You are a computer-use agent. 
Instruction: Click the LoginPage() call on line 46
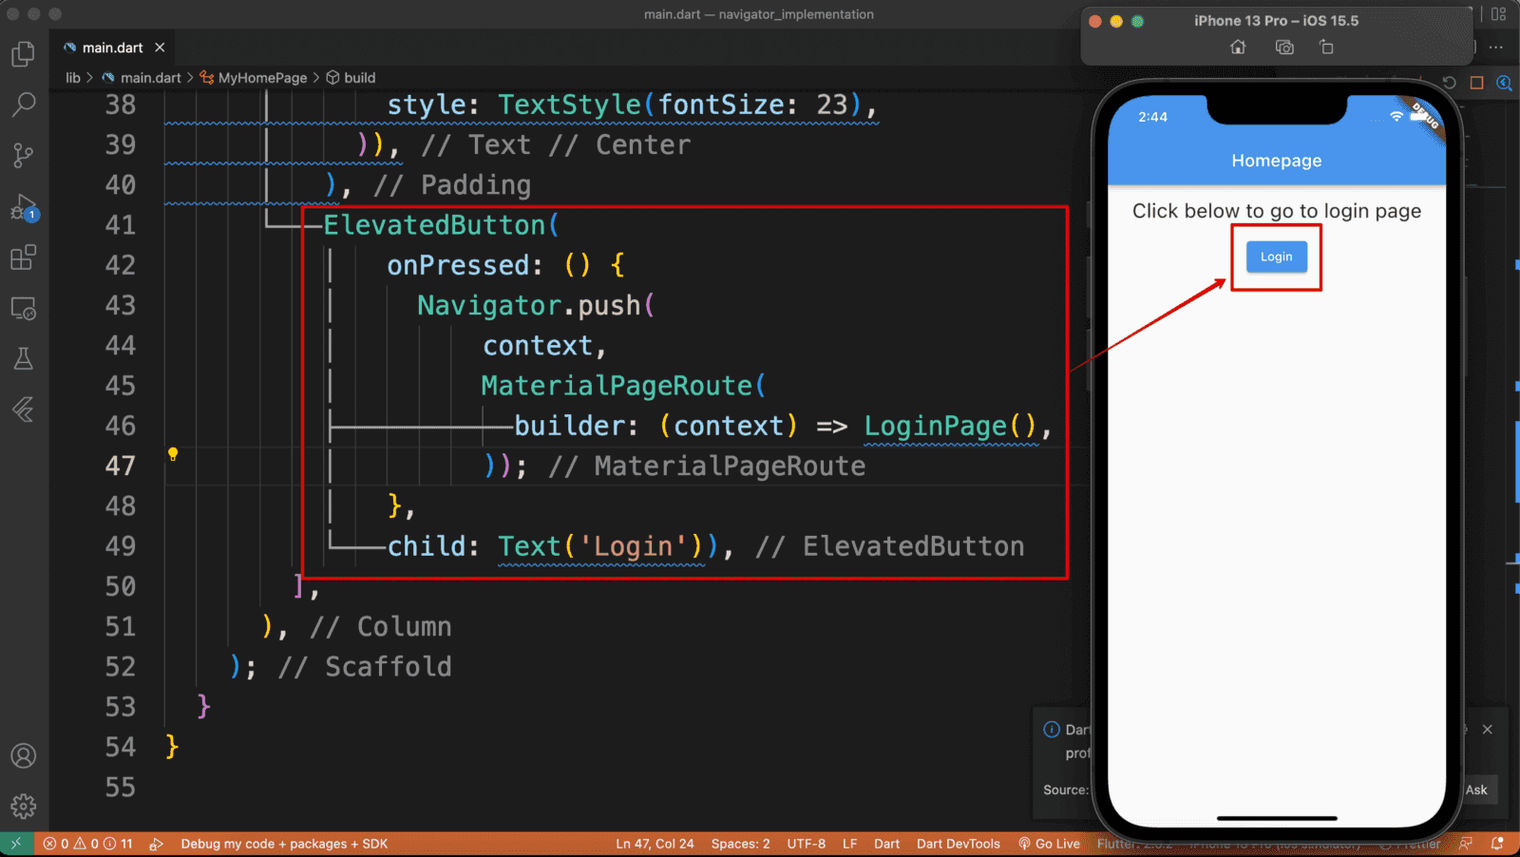point(951,426)
